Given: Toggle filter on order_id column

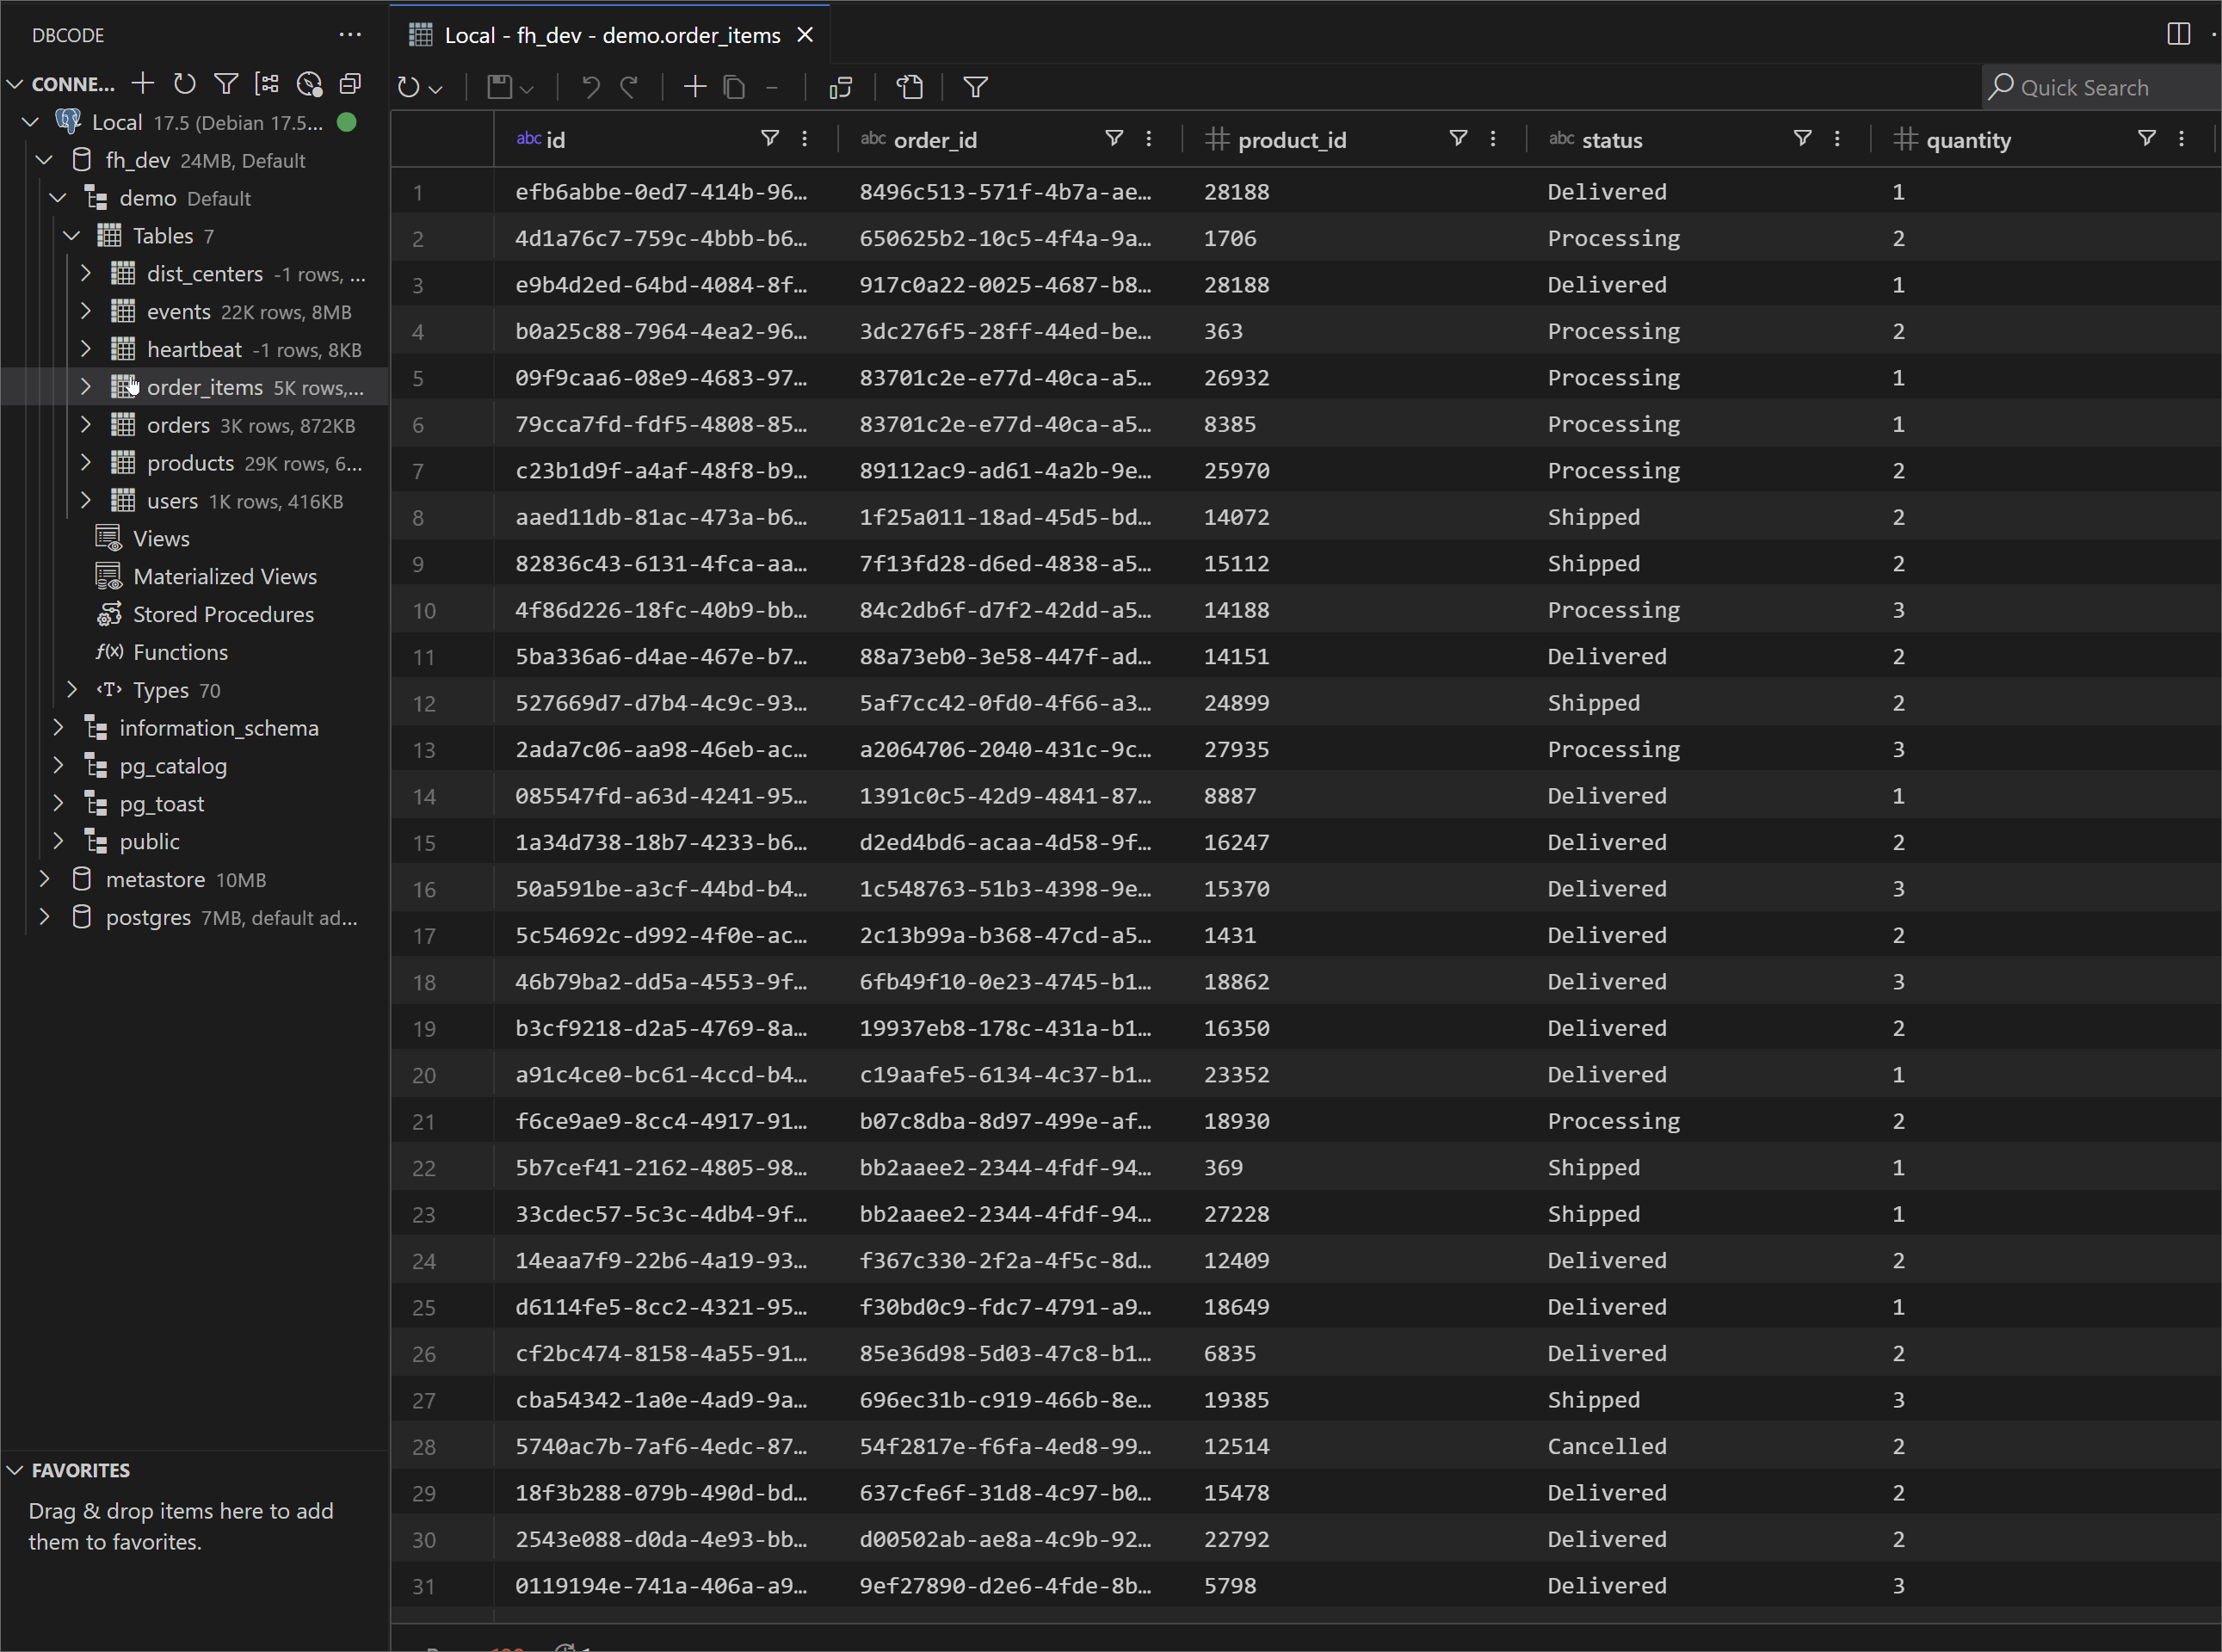Looking at the screenshot, I should [1114, 138].
